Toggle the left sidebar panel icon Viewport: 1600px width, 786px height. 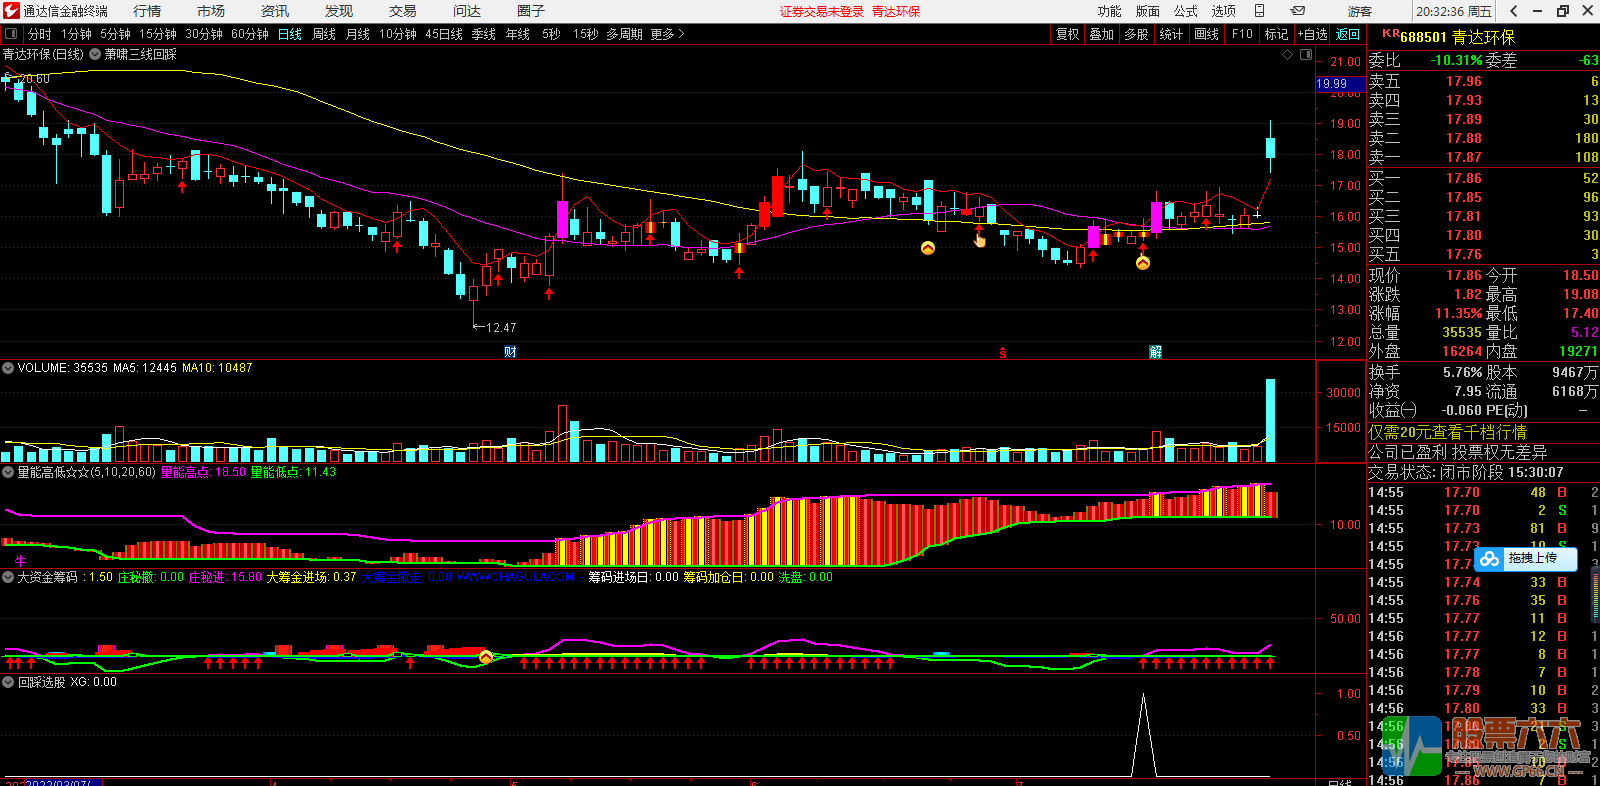pyautogui.click(x=11, y=34)
